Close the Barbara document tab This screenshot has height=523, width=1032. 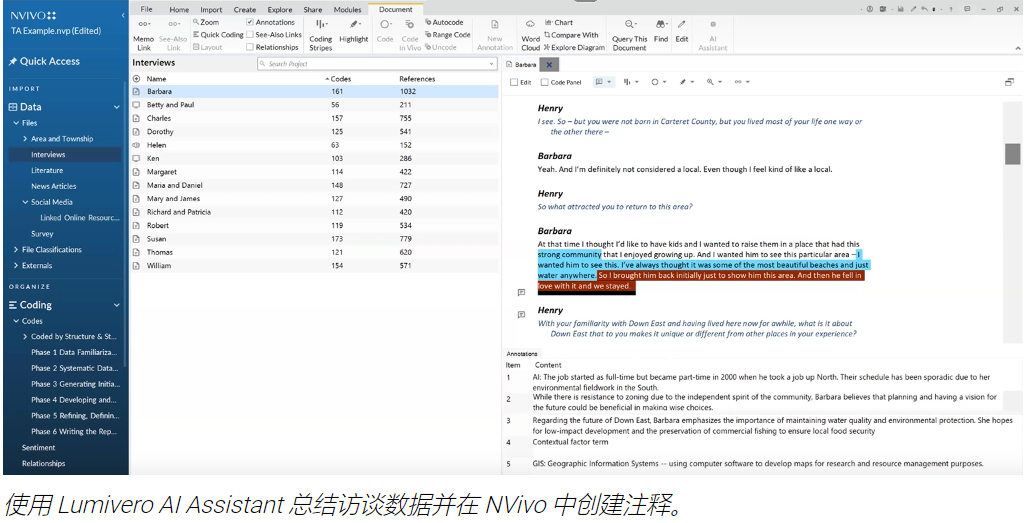coord(549,64)
